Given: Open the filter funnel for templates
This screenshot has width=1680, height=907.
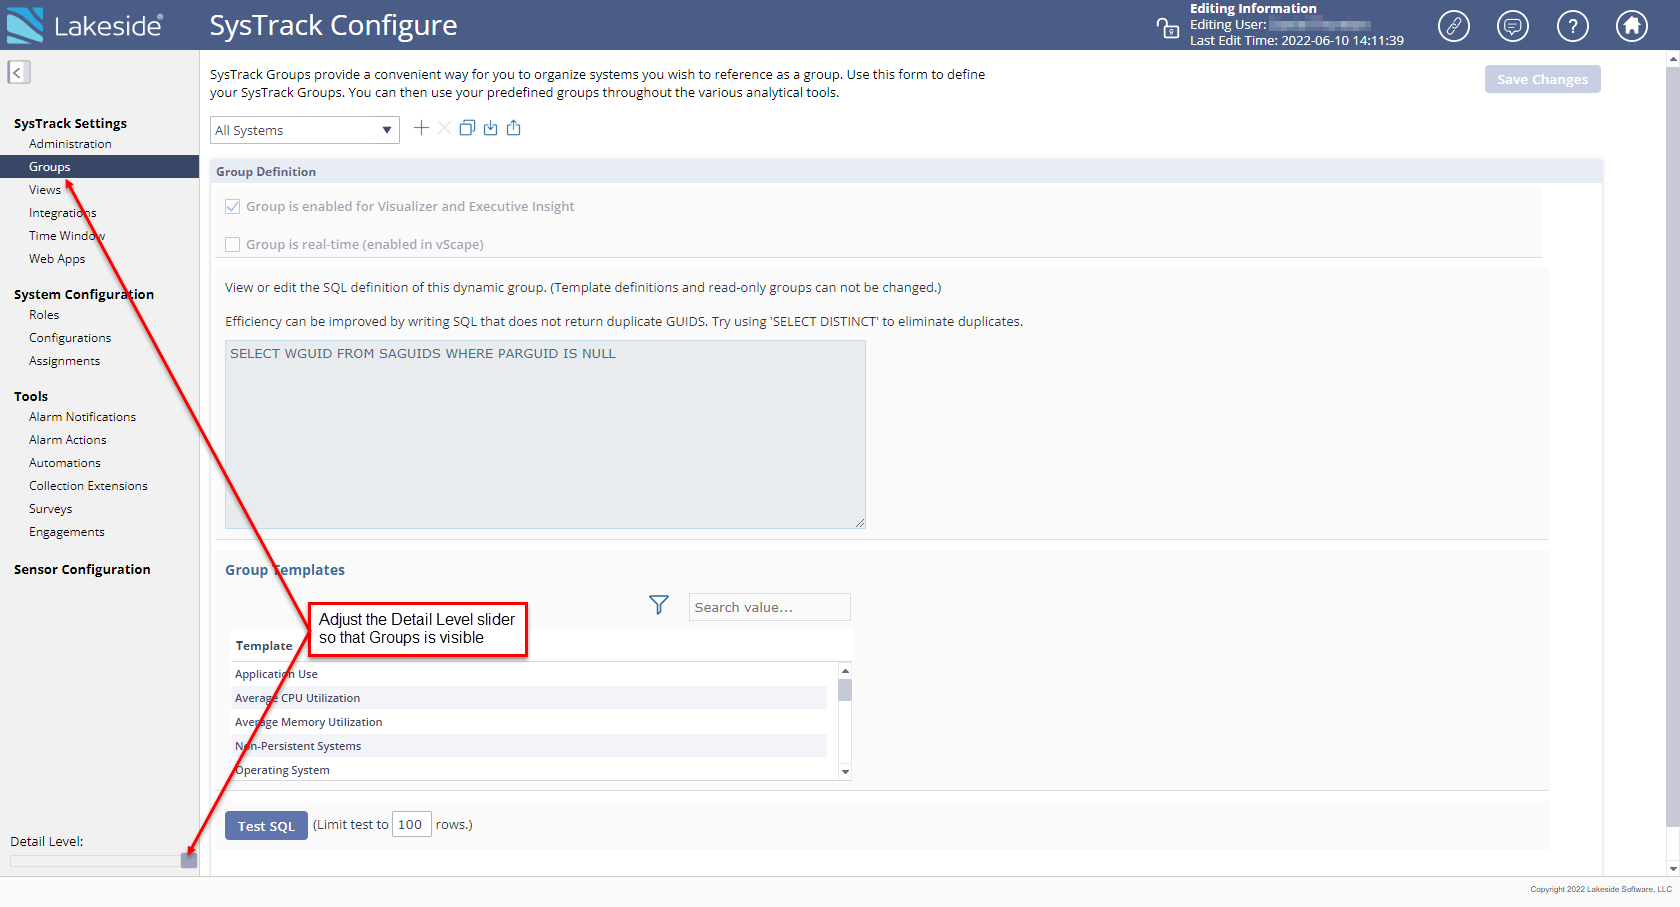Looking at the screenshot, I should point(658,605).
